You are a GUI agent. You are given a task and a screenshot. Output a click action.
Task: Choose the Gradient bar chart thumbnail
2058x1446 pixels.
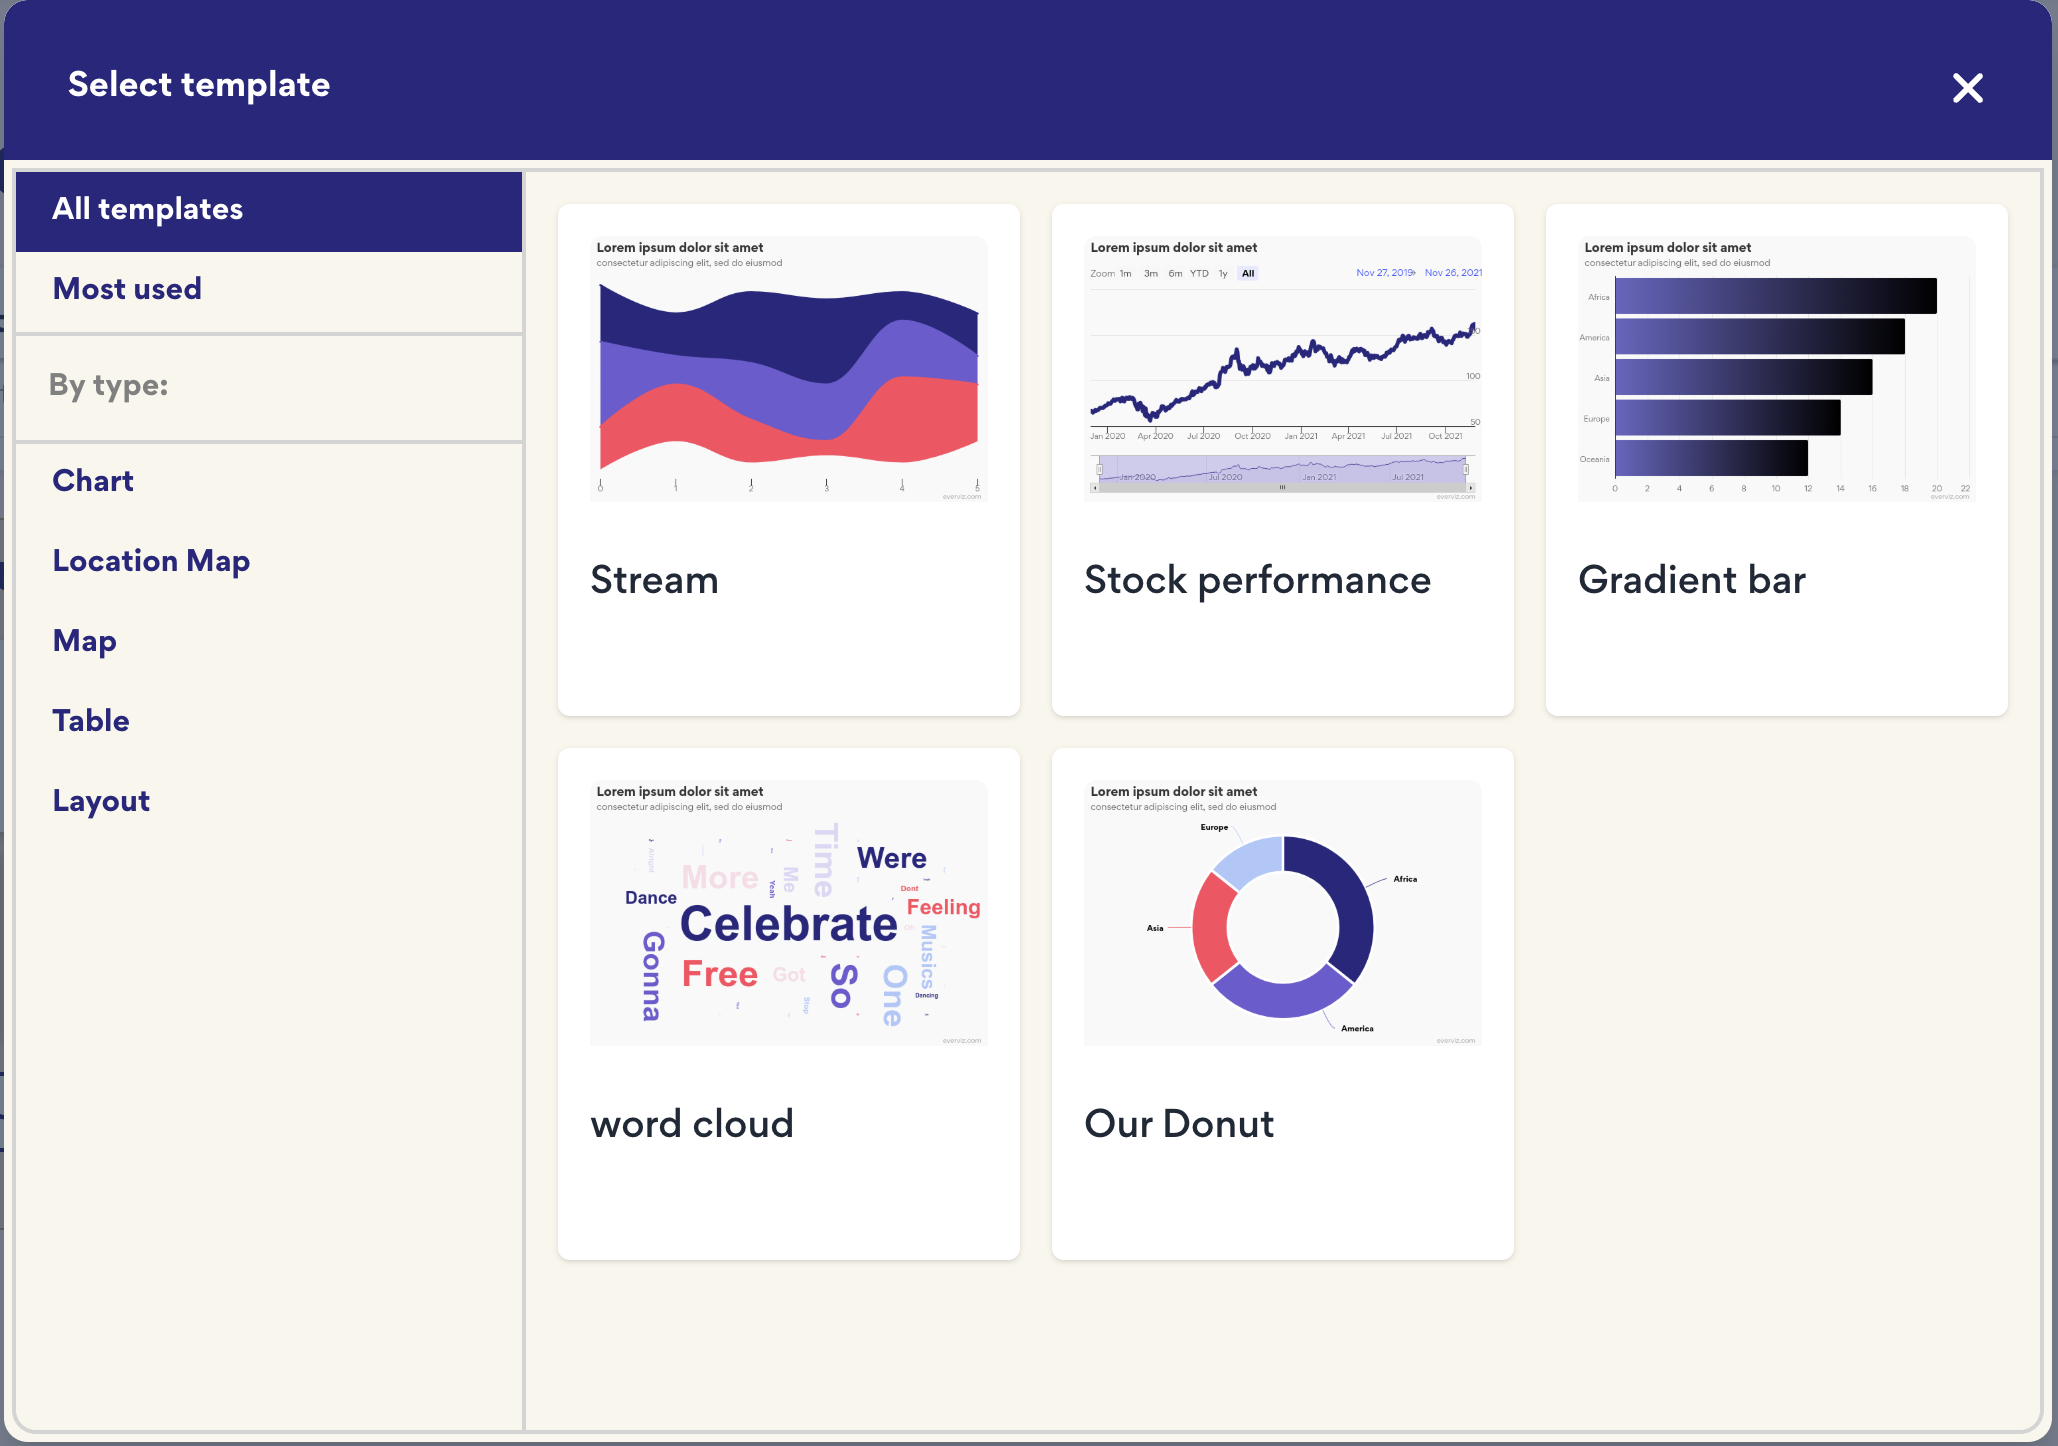tap(1776, 370)
